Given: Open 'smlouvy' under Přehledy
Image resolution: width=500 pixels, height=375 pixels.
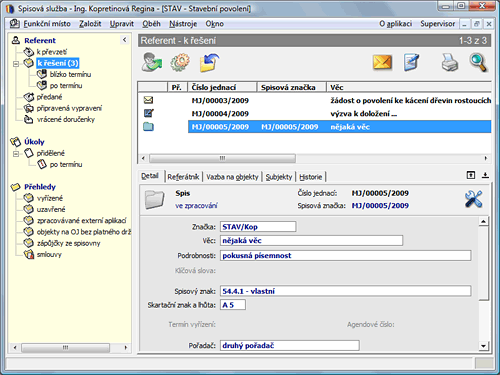Looking at the screenshot, I should pyautogui.click(x=49, y=255).
